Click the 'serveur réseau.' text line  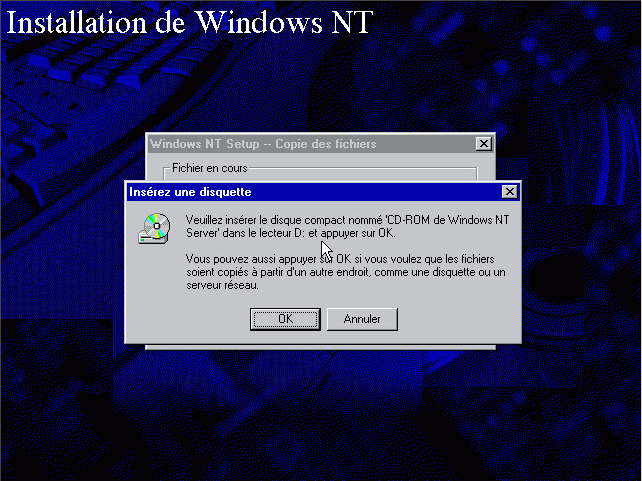click(x=222, y=285)
